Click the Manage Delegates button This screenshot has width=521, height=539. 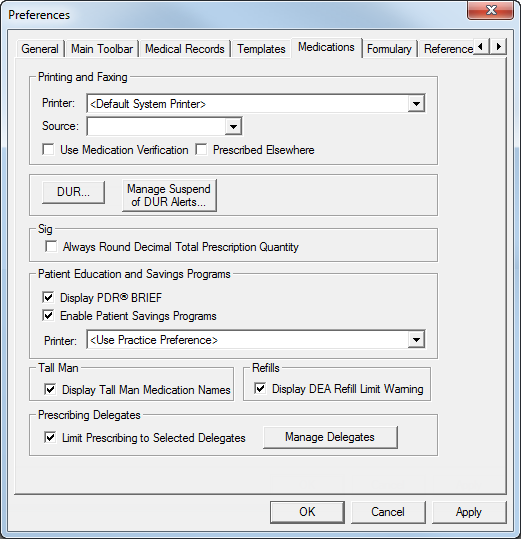point(330,437)
